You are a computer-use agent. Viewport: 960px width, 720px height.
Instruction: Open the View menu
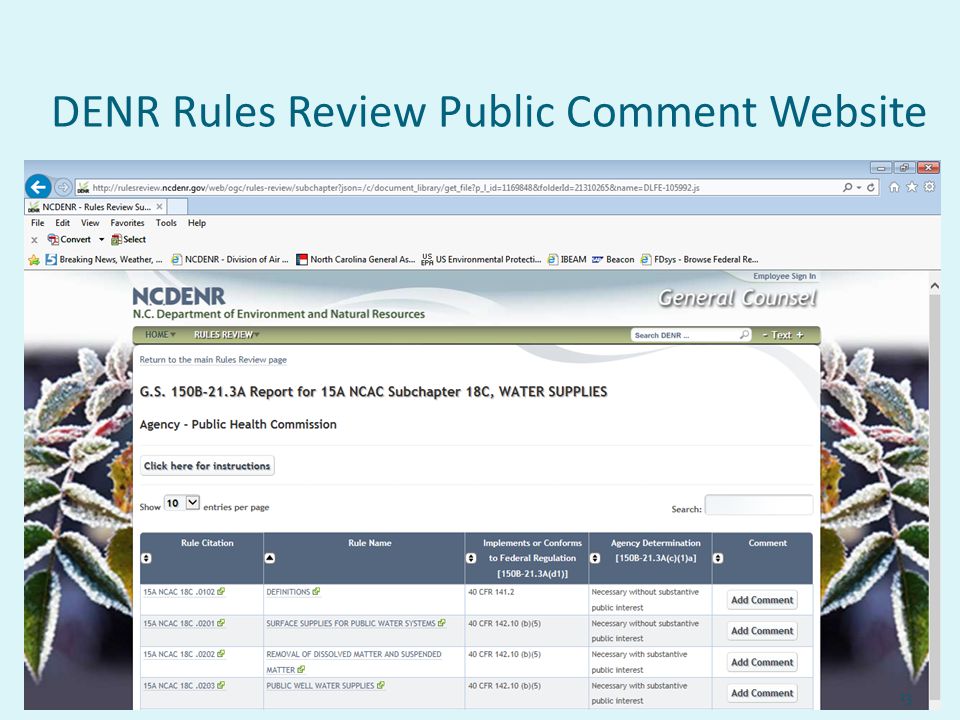(x=90, y=223)
